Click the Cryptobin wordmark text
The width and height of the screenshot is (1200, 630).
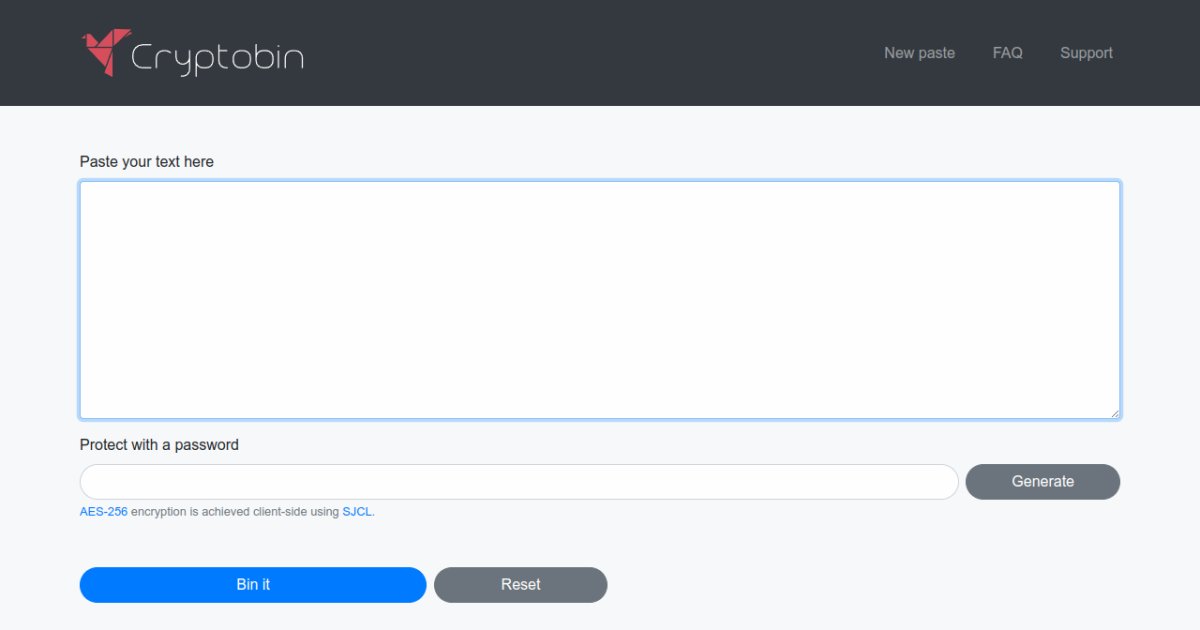[x=217, y=57]
